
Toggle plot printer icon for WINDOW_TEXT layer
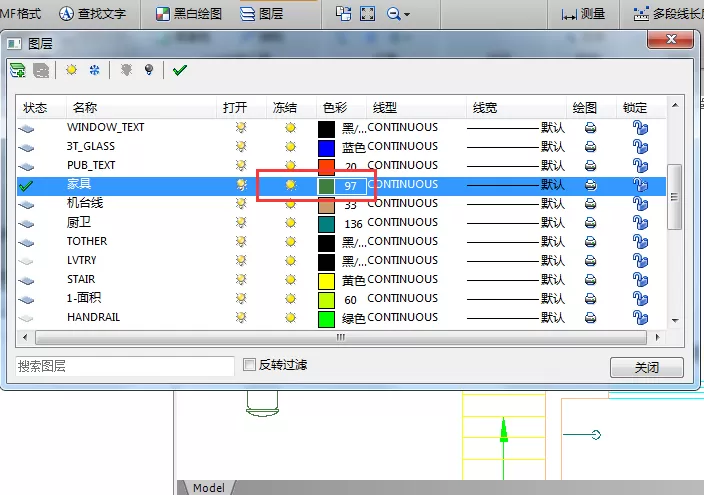tap(590, 128)
